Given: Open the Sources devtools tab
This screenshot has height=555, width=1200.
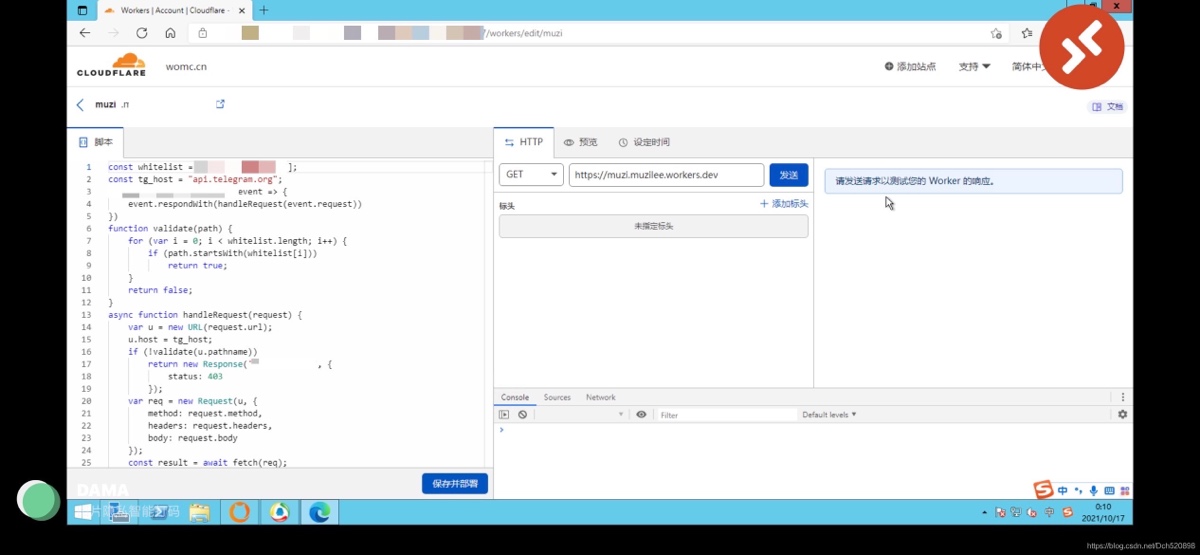Looking at the screenshot, I should pos(557,397).
